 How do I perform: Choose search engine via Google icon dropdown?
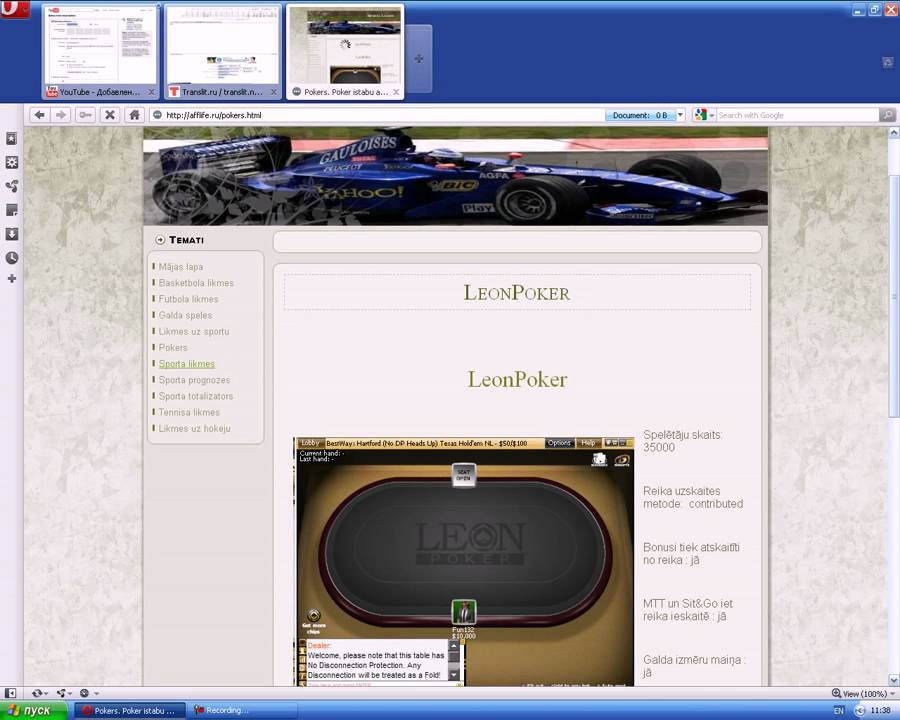[x=704, y=115]
